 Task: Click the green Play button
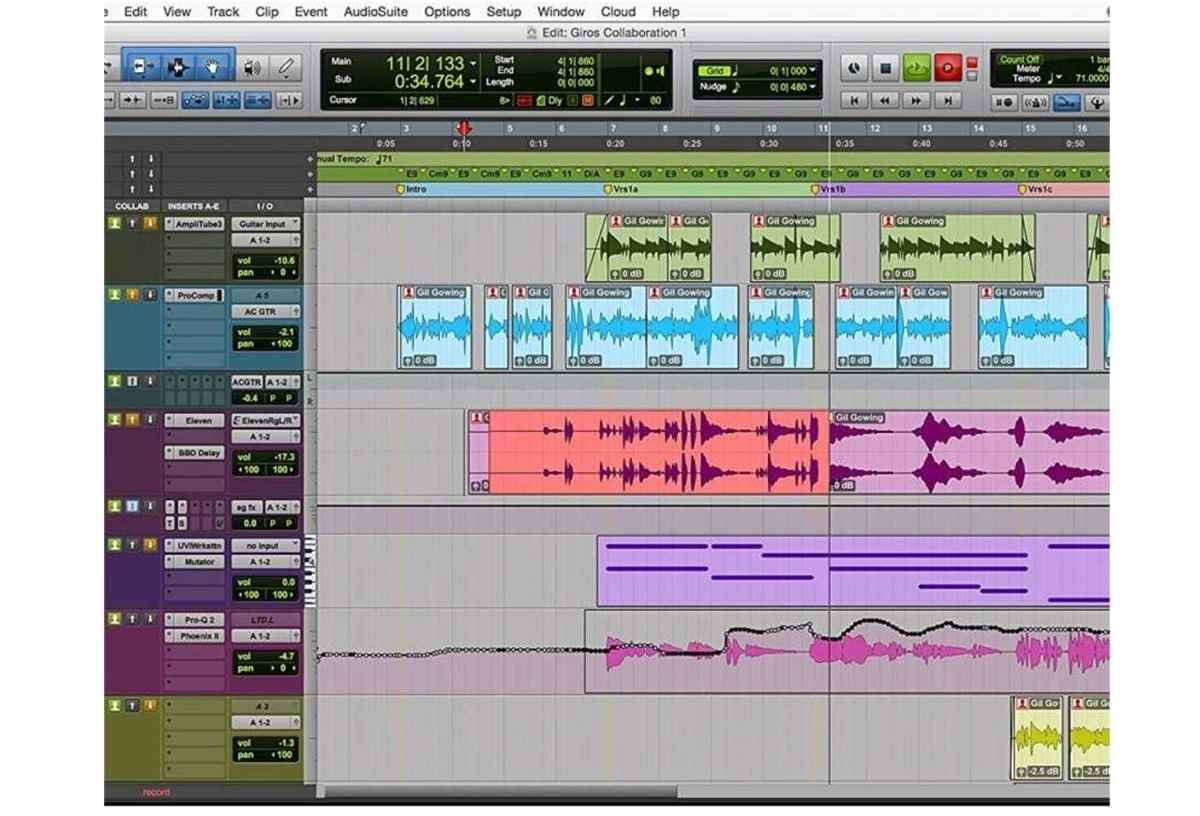coord(916,68)
